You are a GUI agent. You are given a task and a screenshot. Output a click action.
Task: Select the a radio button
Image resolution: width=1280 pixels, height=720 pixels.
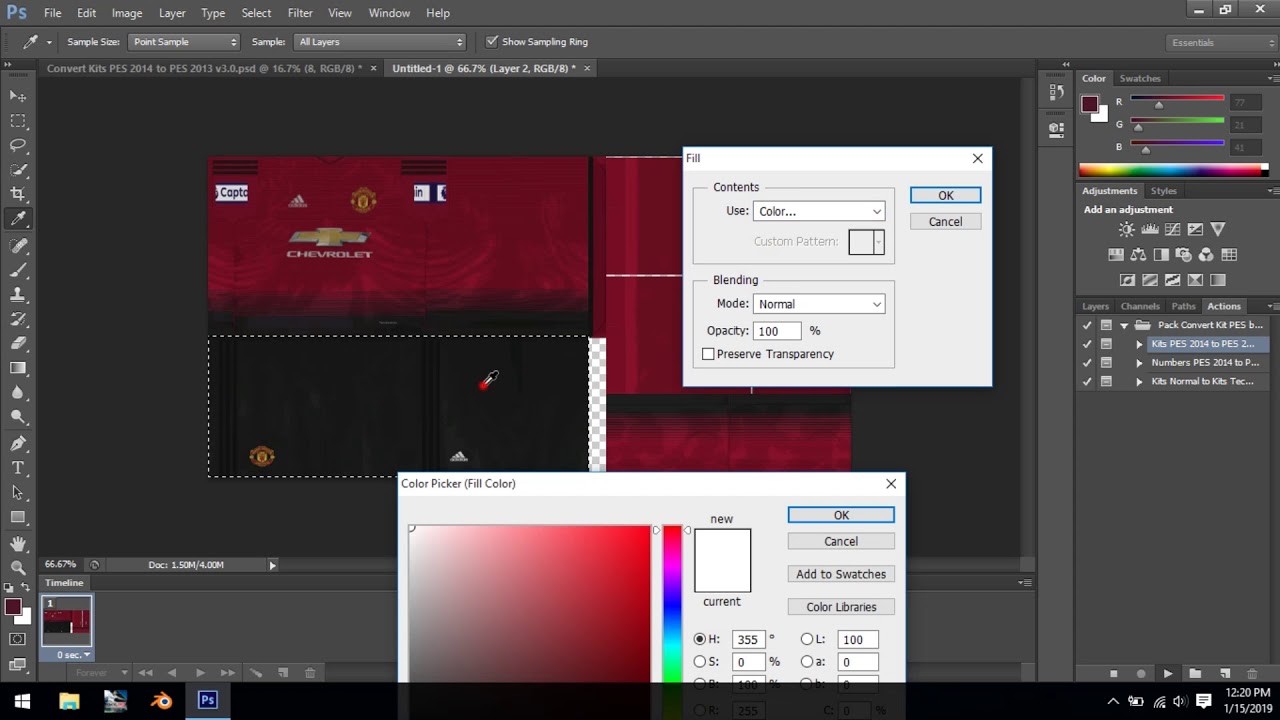click(x=807, y=662)
